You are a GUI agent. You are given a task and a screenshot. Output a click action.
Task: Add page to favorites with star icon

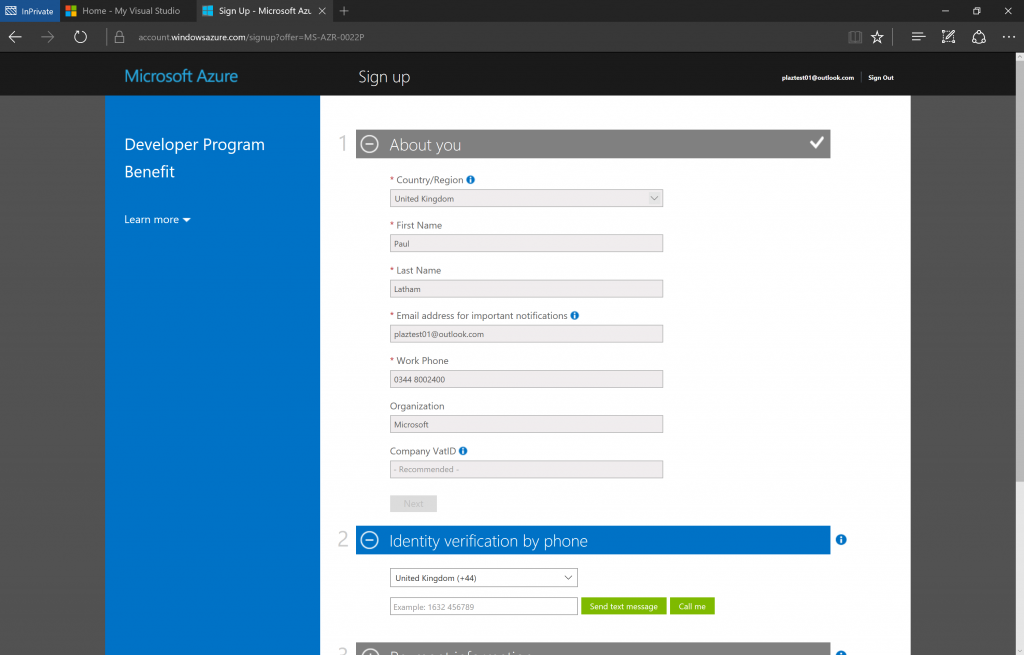click(x=877, y=37)
